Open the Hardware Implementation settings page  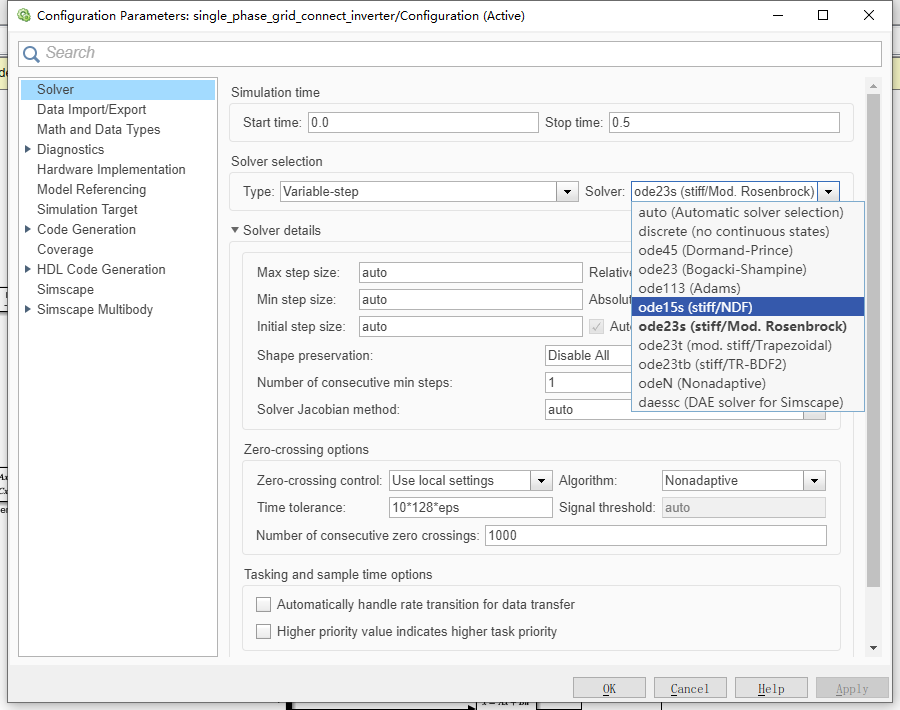click(x=110, y=169)
